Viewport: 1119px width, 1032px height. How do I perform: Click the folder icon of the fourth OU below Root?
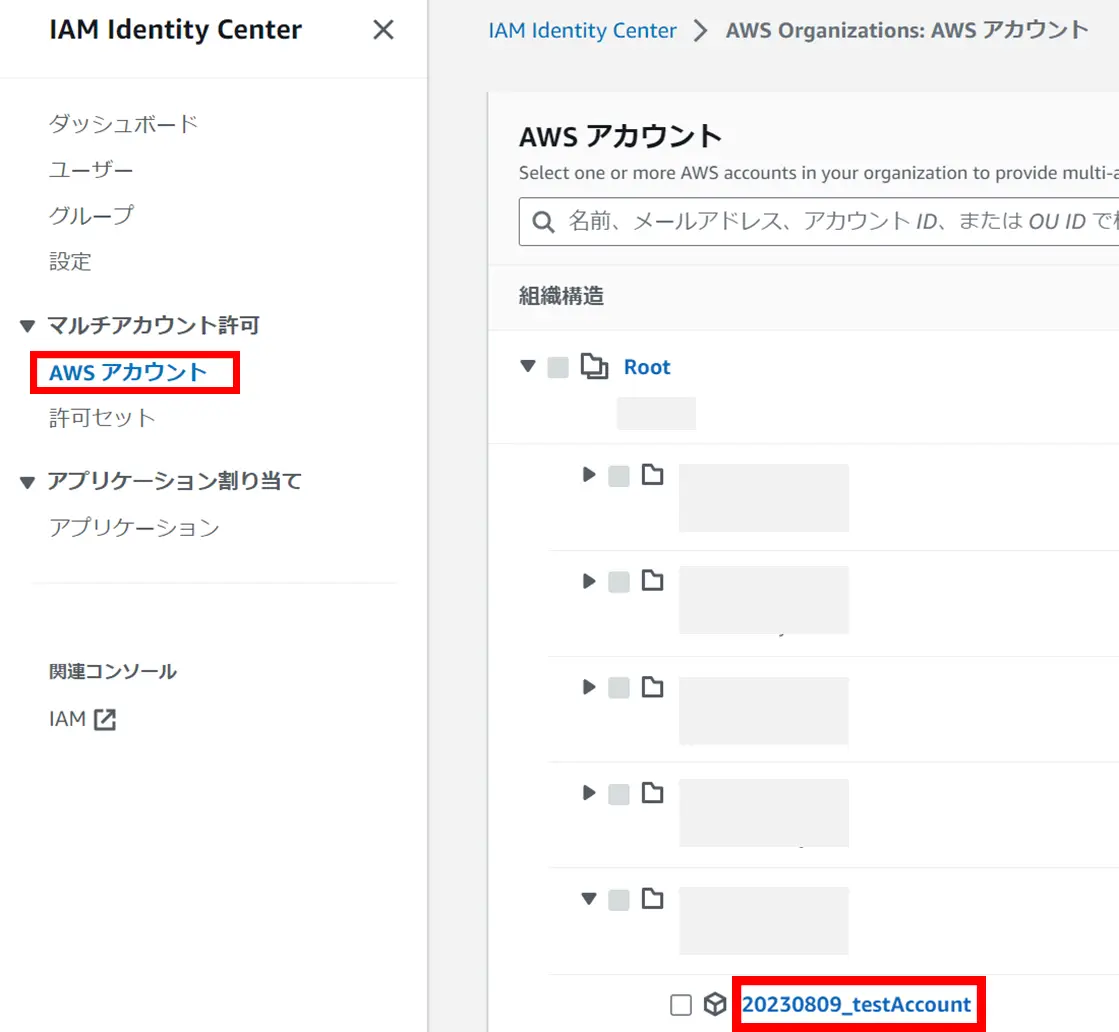coord(652,792)
